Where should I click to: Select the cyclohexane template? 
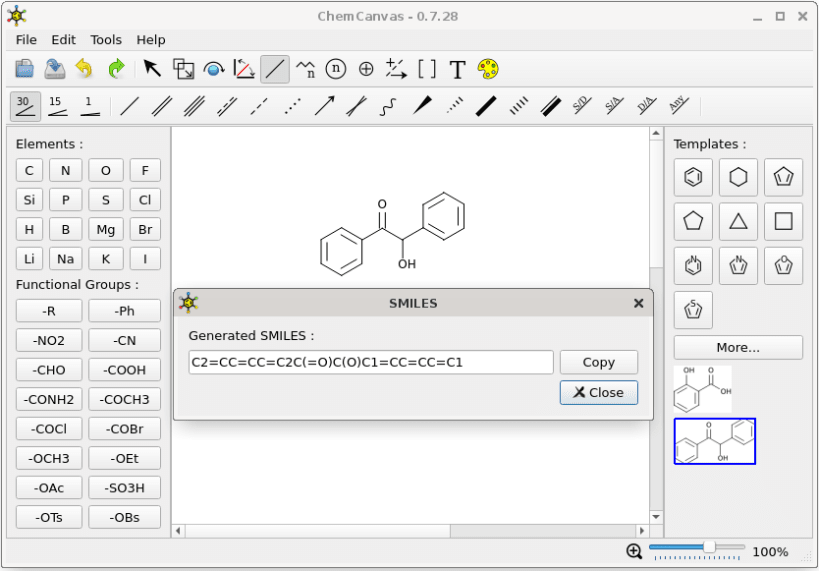pos(738,177)
